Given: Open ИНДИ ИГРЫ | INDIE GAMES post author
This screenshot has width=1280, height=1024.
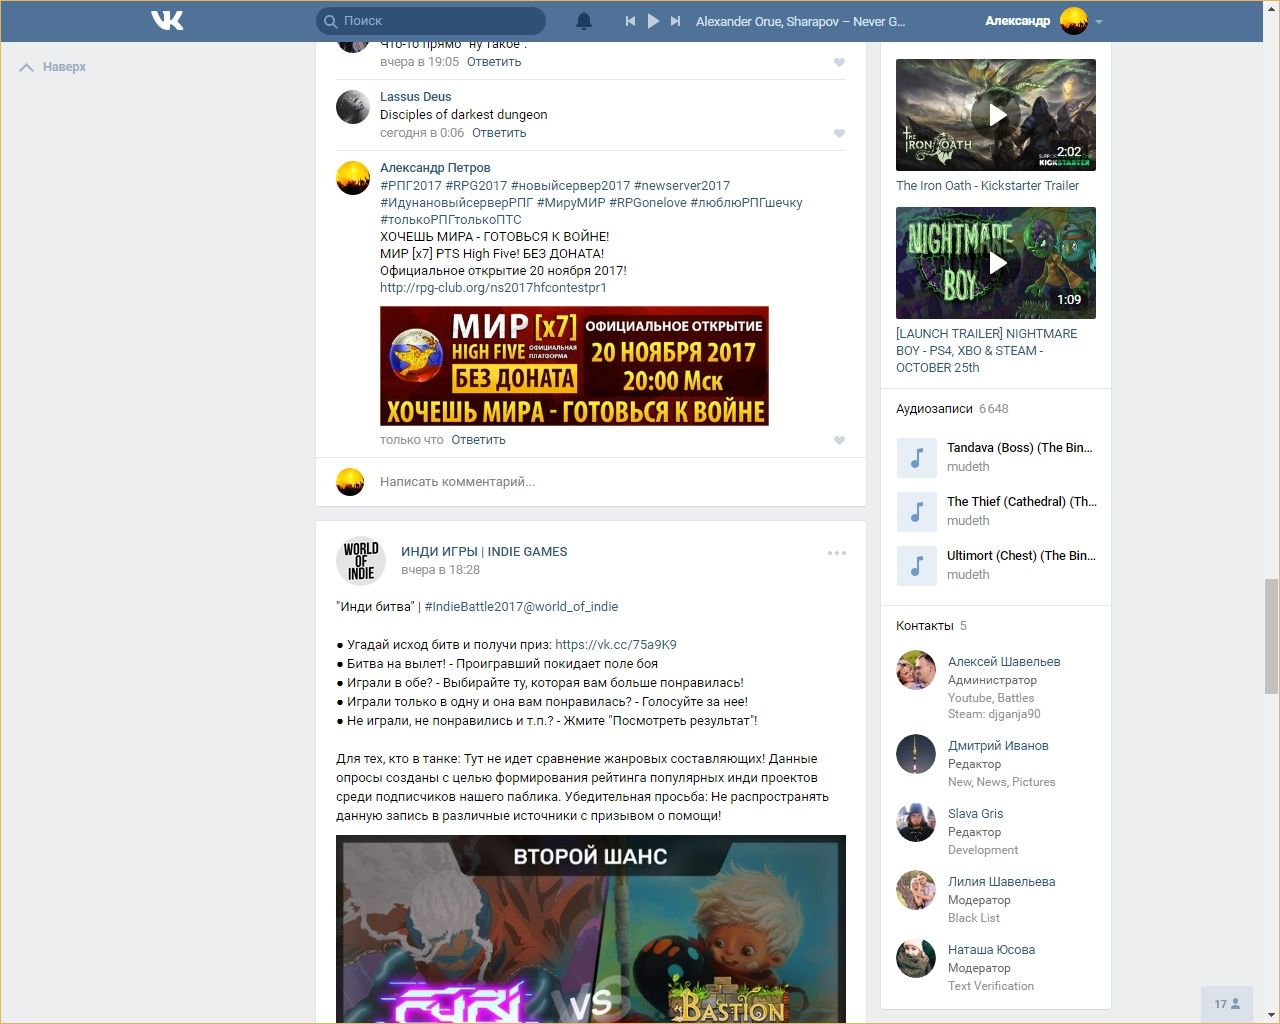Looking at the screenshot, I should pos(484,552).
